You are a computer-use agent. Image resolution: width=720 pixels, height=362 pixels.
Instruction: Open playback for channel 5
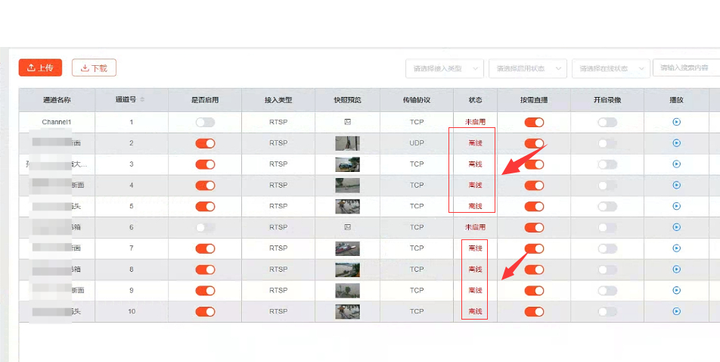click(x=676, y=206)
